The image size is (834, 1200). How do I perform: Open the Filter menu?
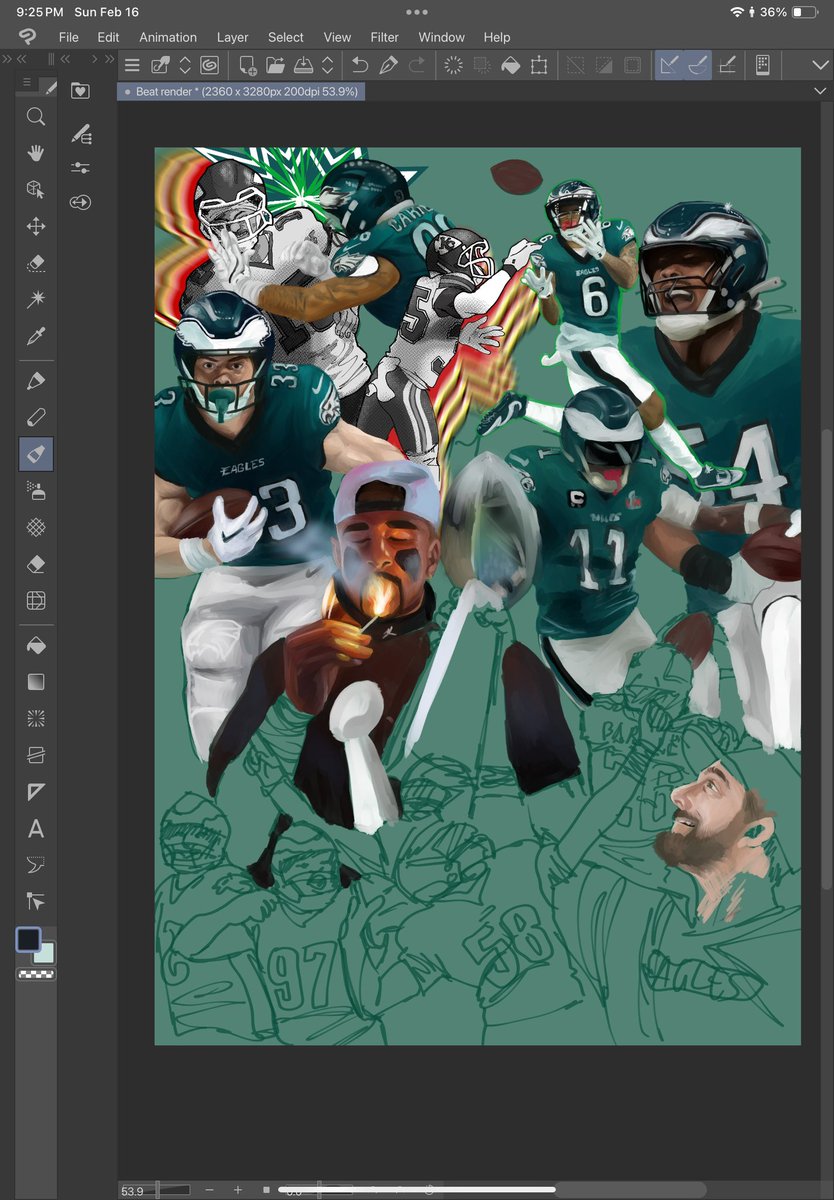tap(384, 37)
